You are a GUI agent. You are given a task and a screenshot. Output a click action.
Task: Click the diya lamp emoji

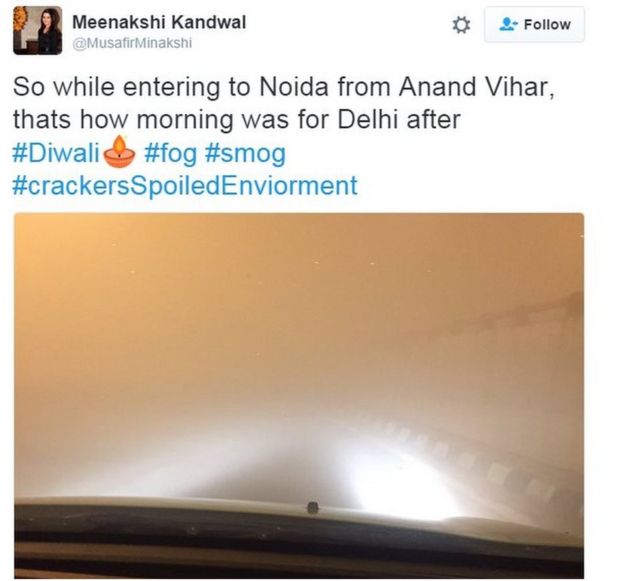(x=119, y=152)
